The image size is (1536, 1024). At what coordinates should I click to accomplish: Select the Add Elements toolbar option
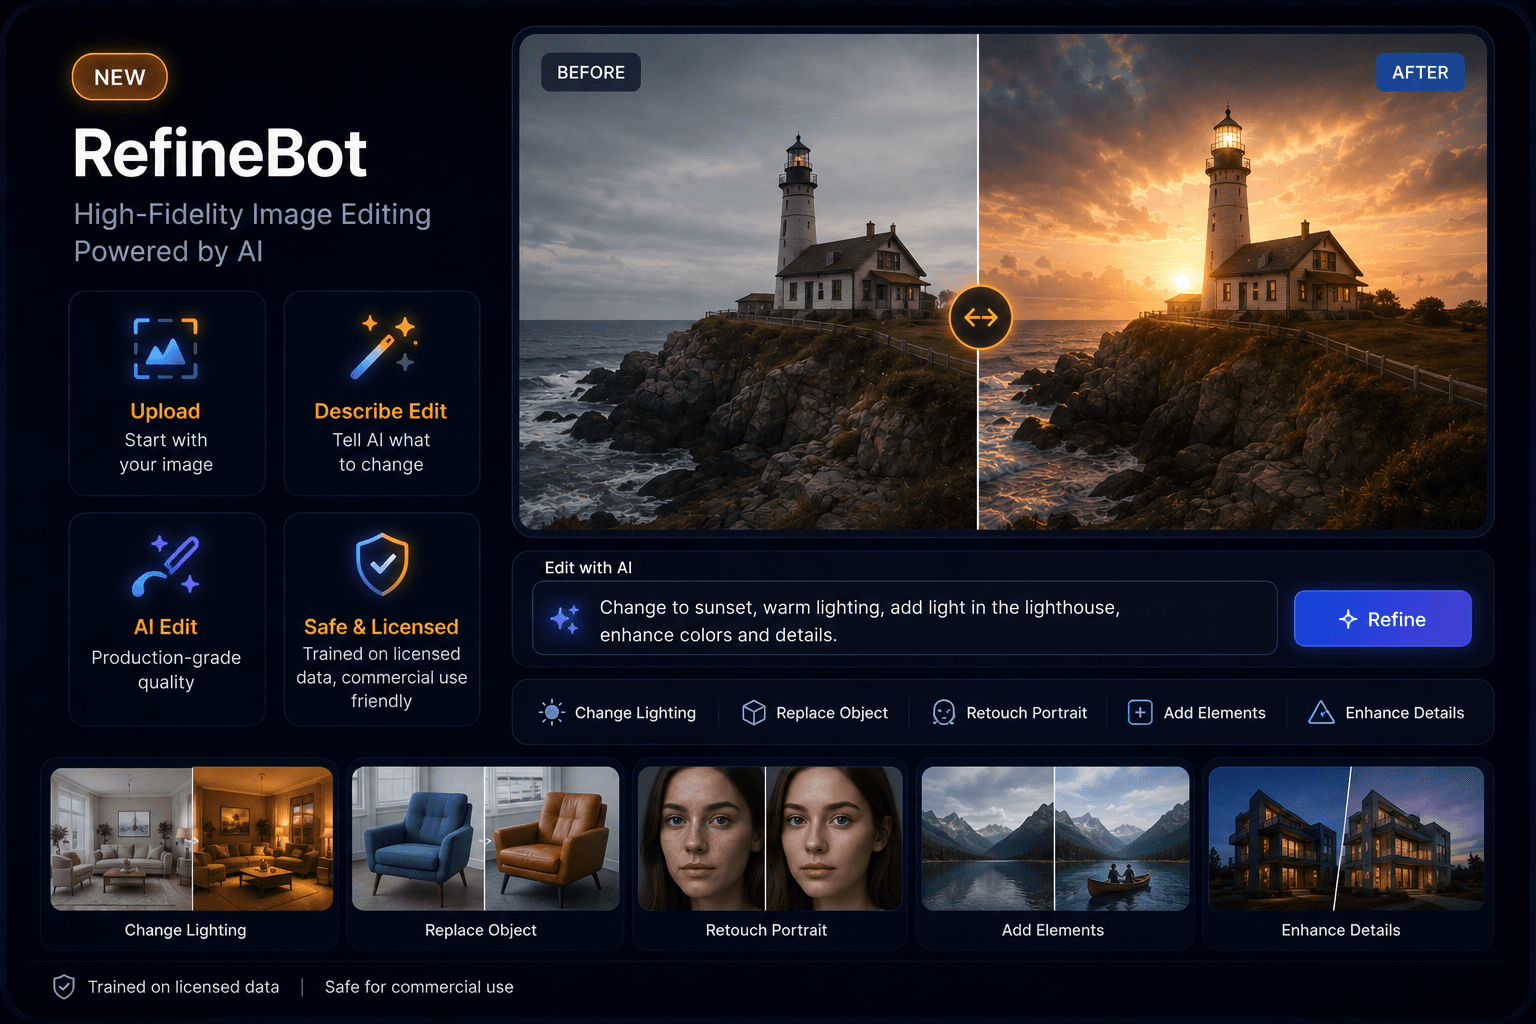click(x=1196, y=712)
